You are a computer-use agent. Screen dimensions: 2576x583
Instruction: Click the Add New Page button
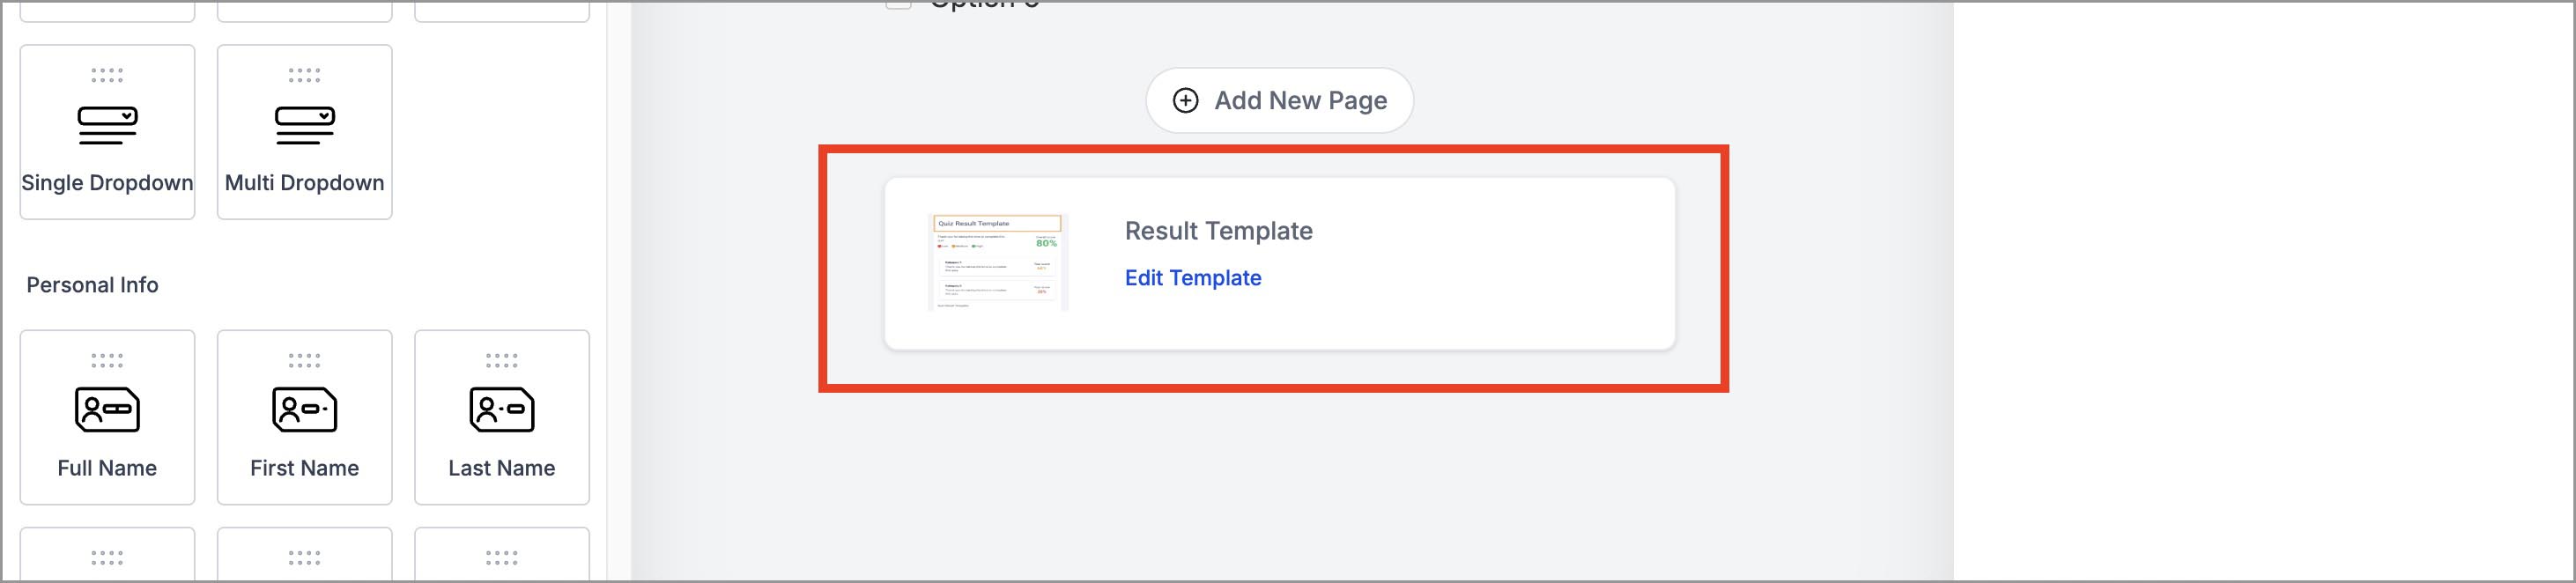click(x=1279, y=100)
